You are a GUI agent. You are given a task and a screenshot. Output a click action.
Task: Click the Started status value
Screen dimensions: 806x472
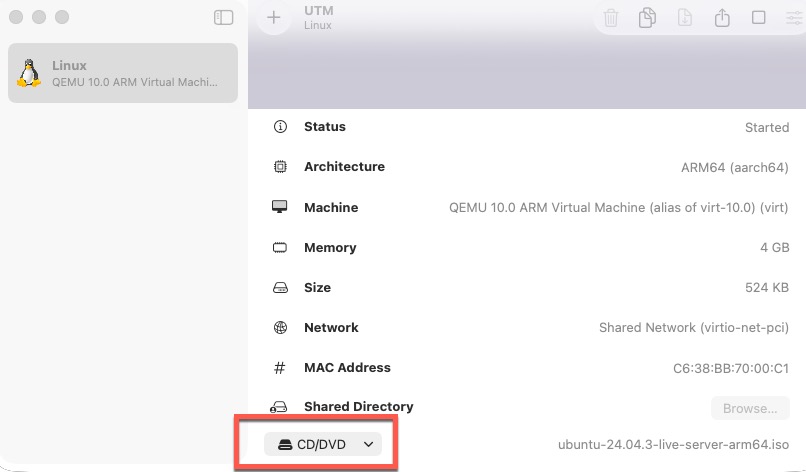pyautogui.click(x=767, y=128)
